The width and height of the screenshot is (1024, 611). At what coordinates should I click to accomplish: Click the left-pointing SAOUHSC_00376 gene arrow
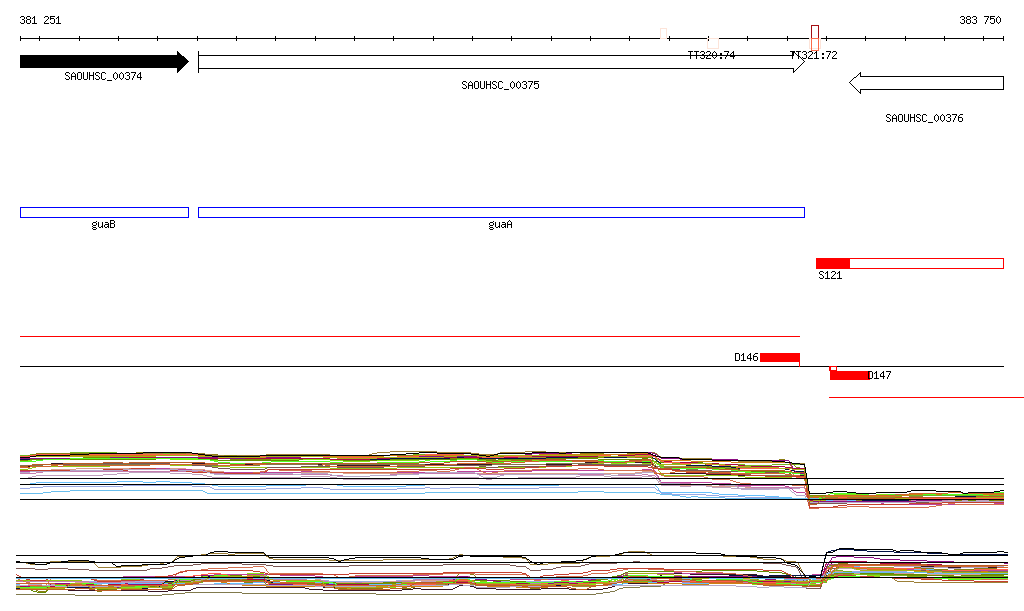click(926, 83)
